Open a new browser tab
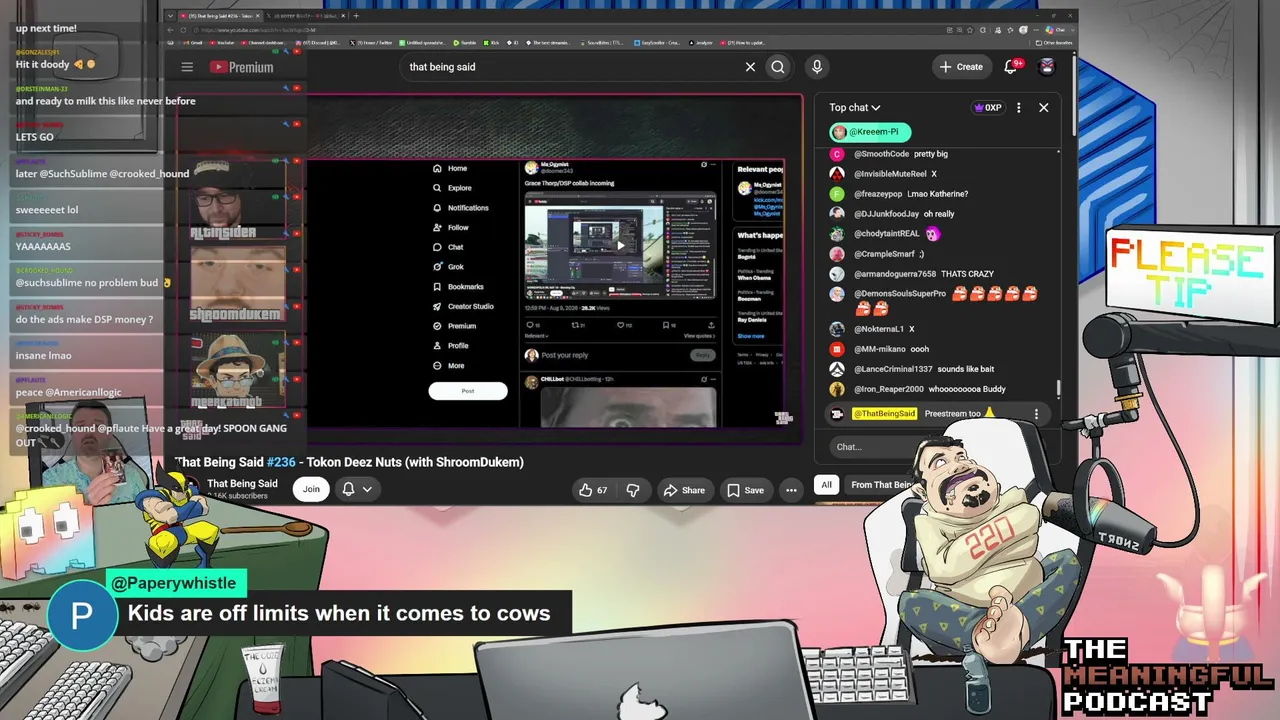Screen dimensions: 1280x720 (356, 16)
